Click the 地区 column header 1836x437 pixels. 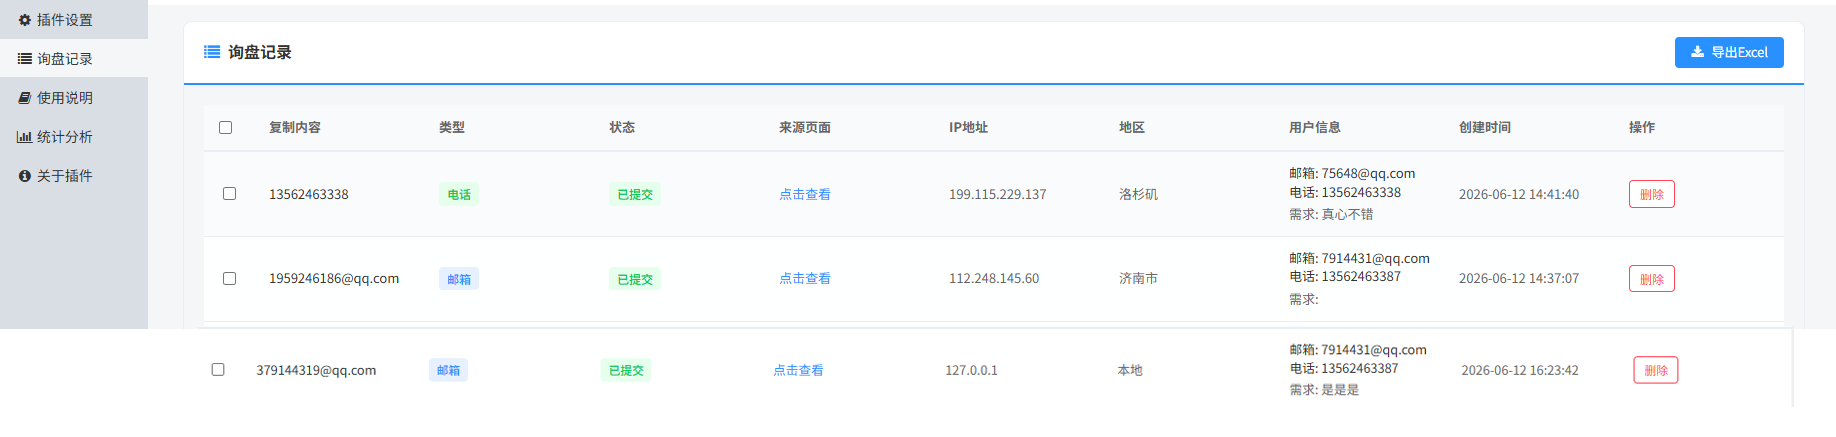(x=1132, y=127)
